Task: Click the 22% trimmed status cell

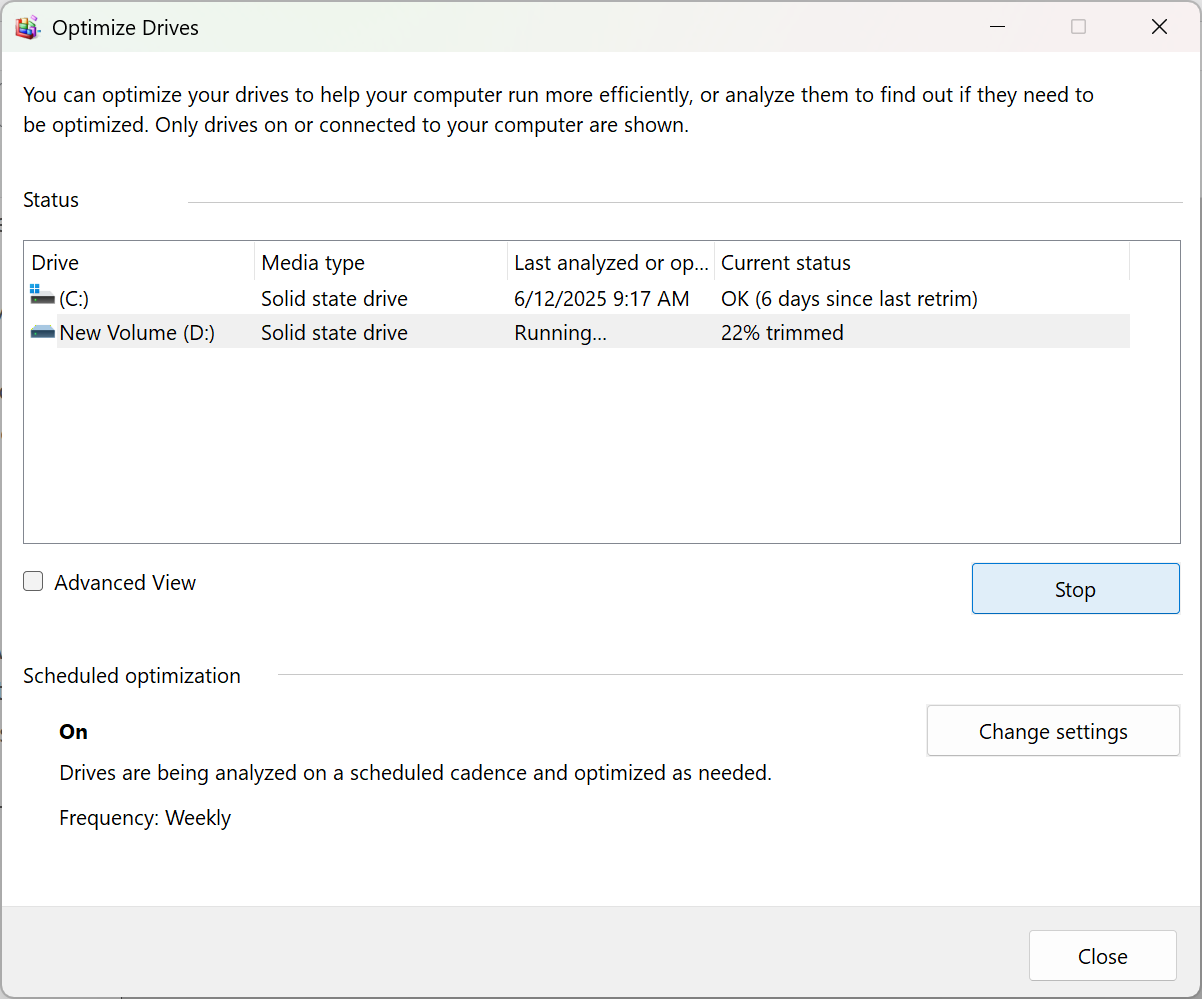Action: click(x=782, y=332)
